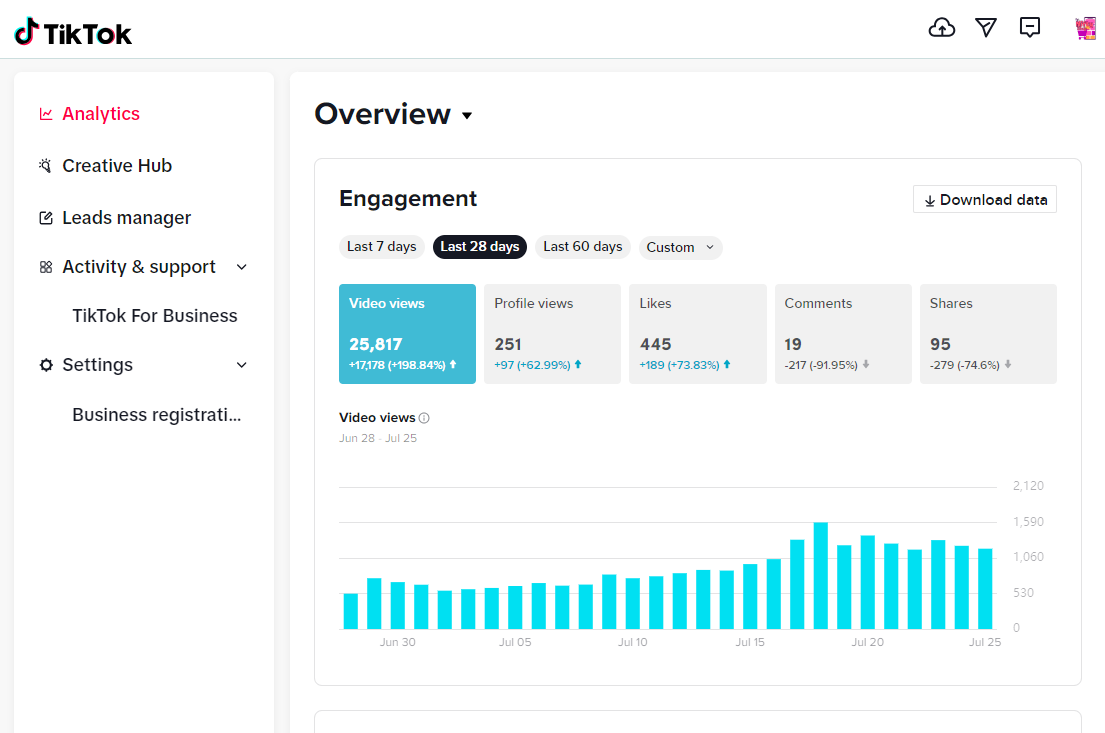Open the profile avatar menu

(x=1085, y=28)
